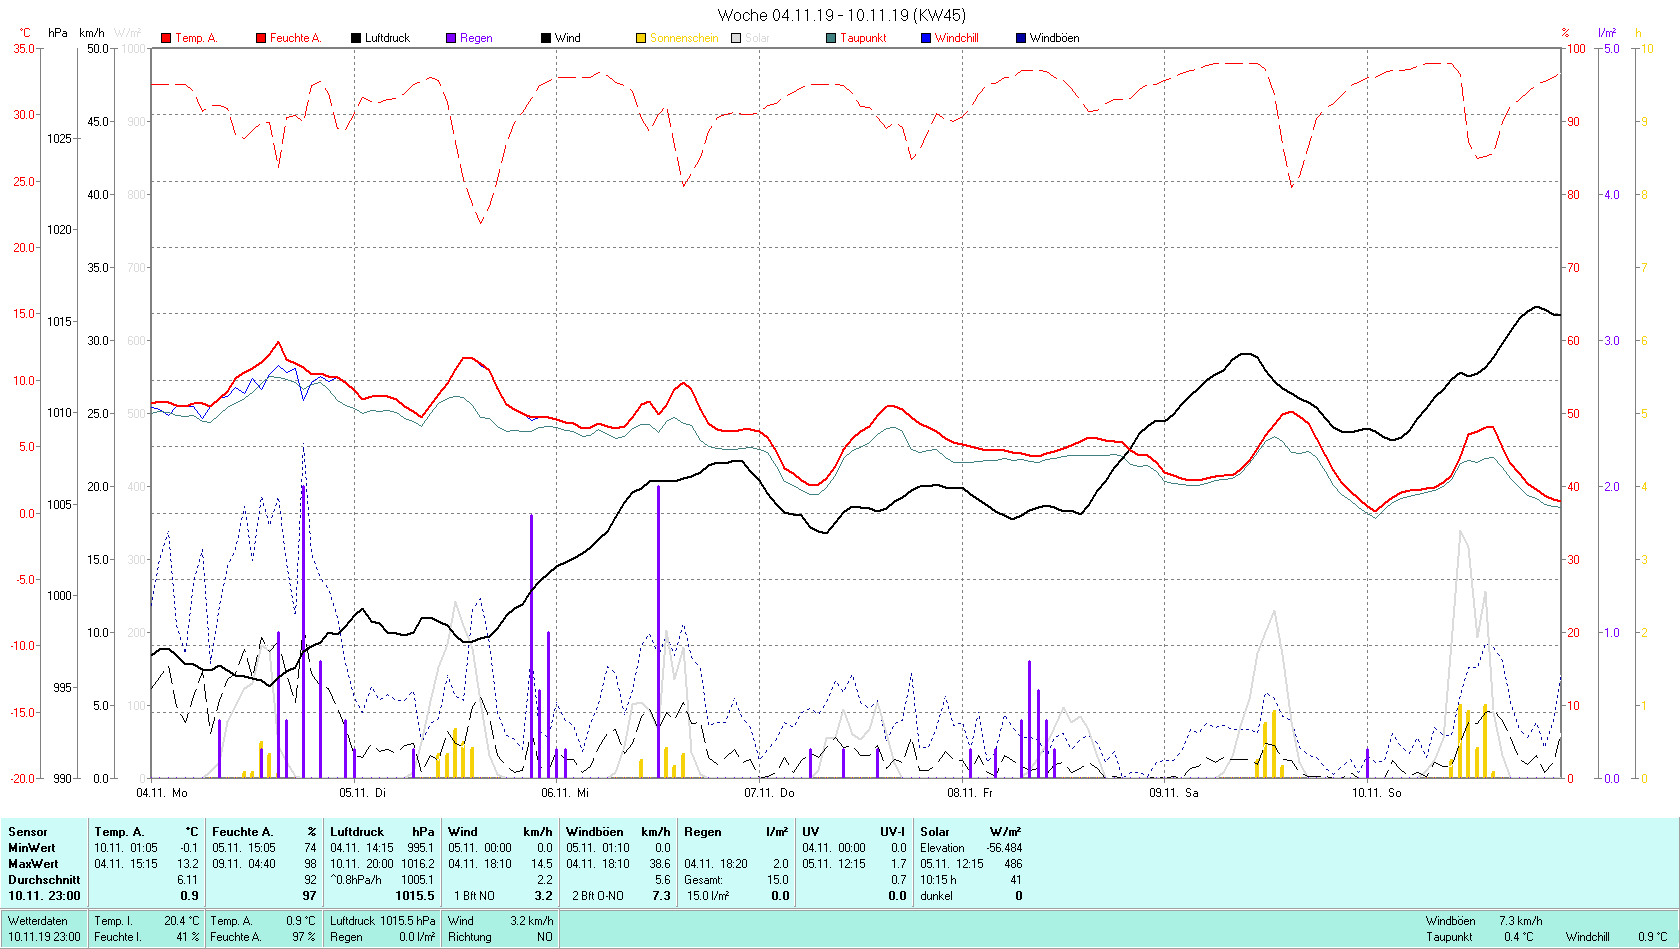Click the 'Durchschnitt' row label

(x=44, y=880)
